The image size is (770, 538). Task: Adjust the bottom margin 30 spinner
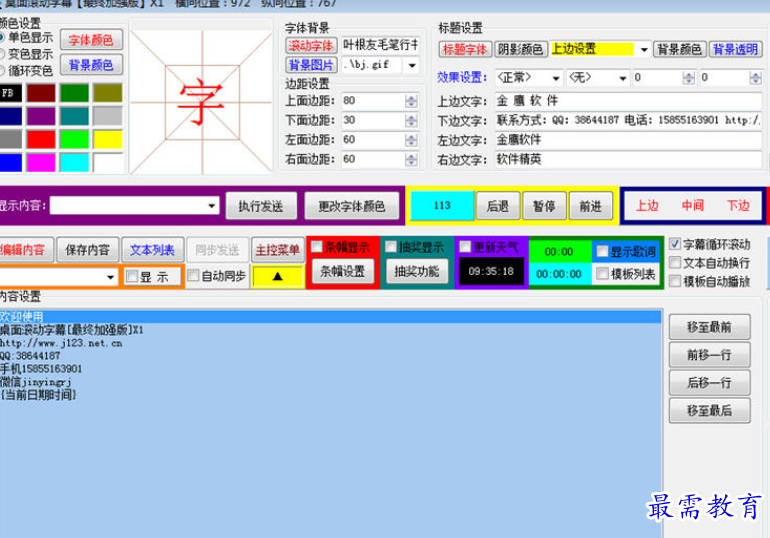(x=411, y=120)
